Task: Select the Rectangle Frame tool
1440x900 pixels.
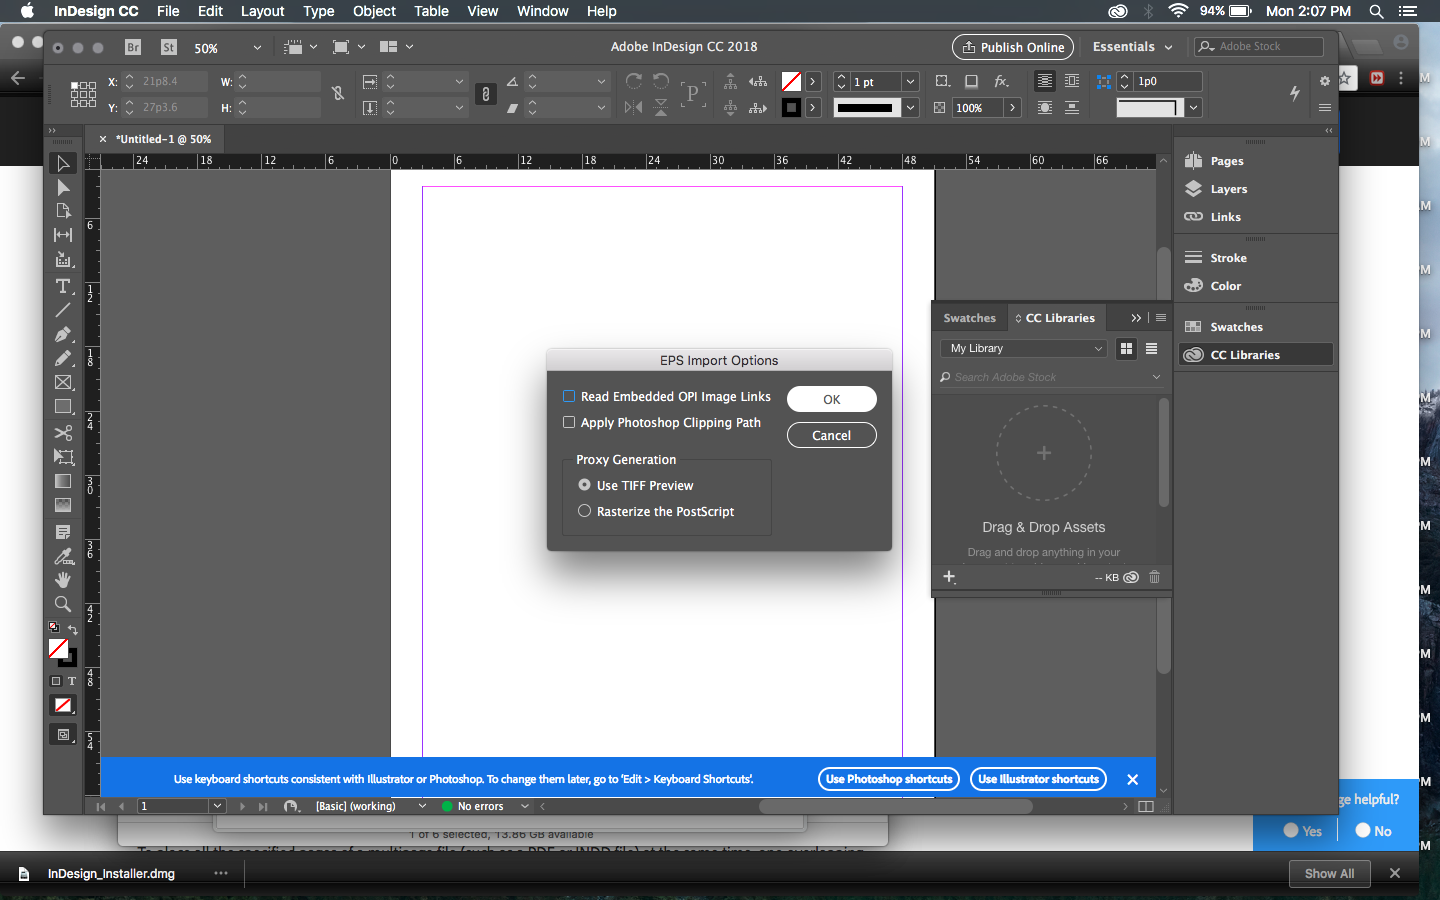Action: pos(63,382)
